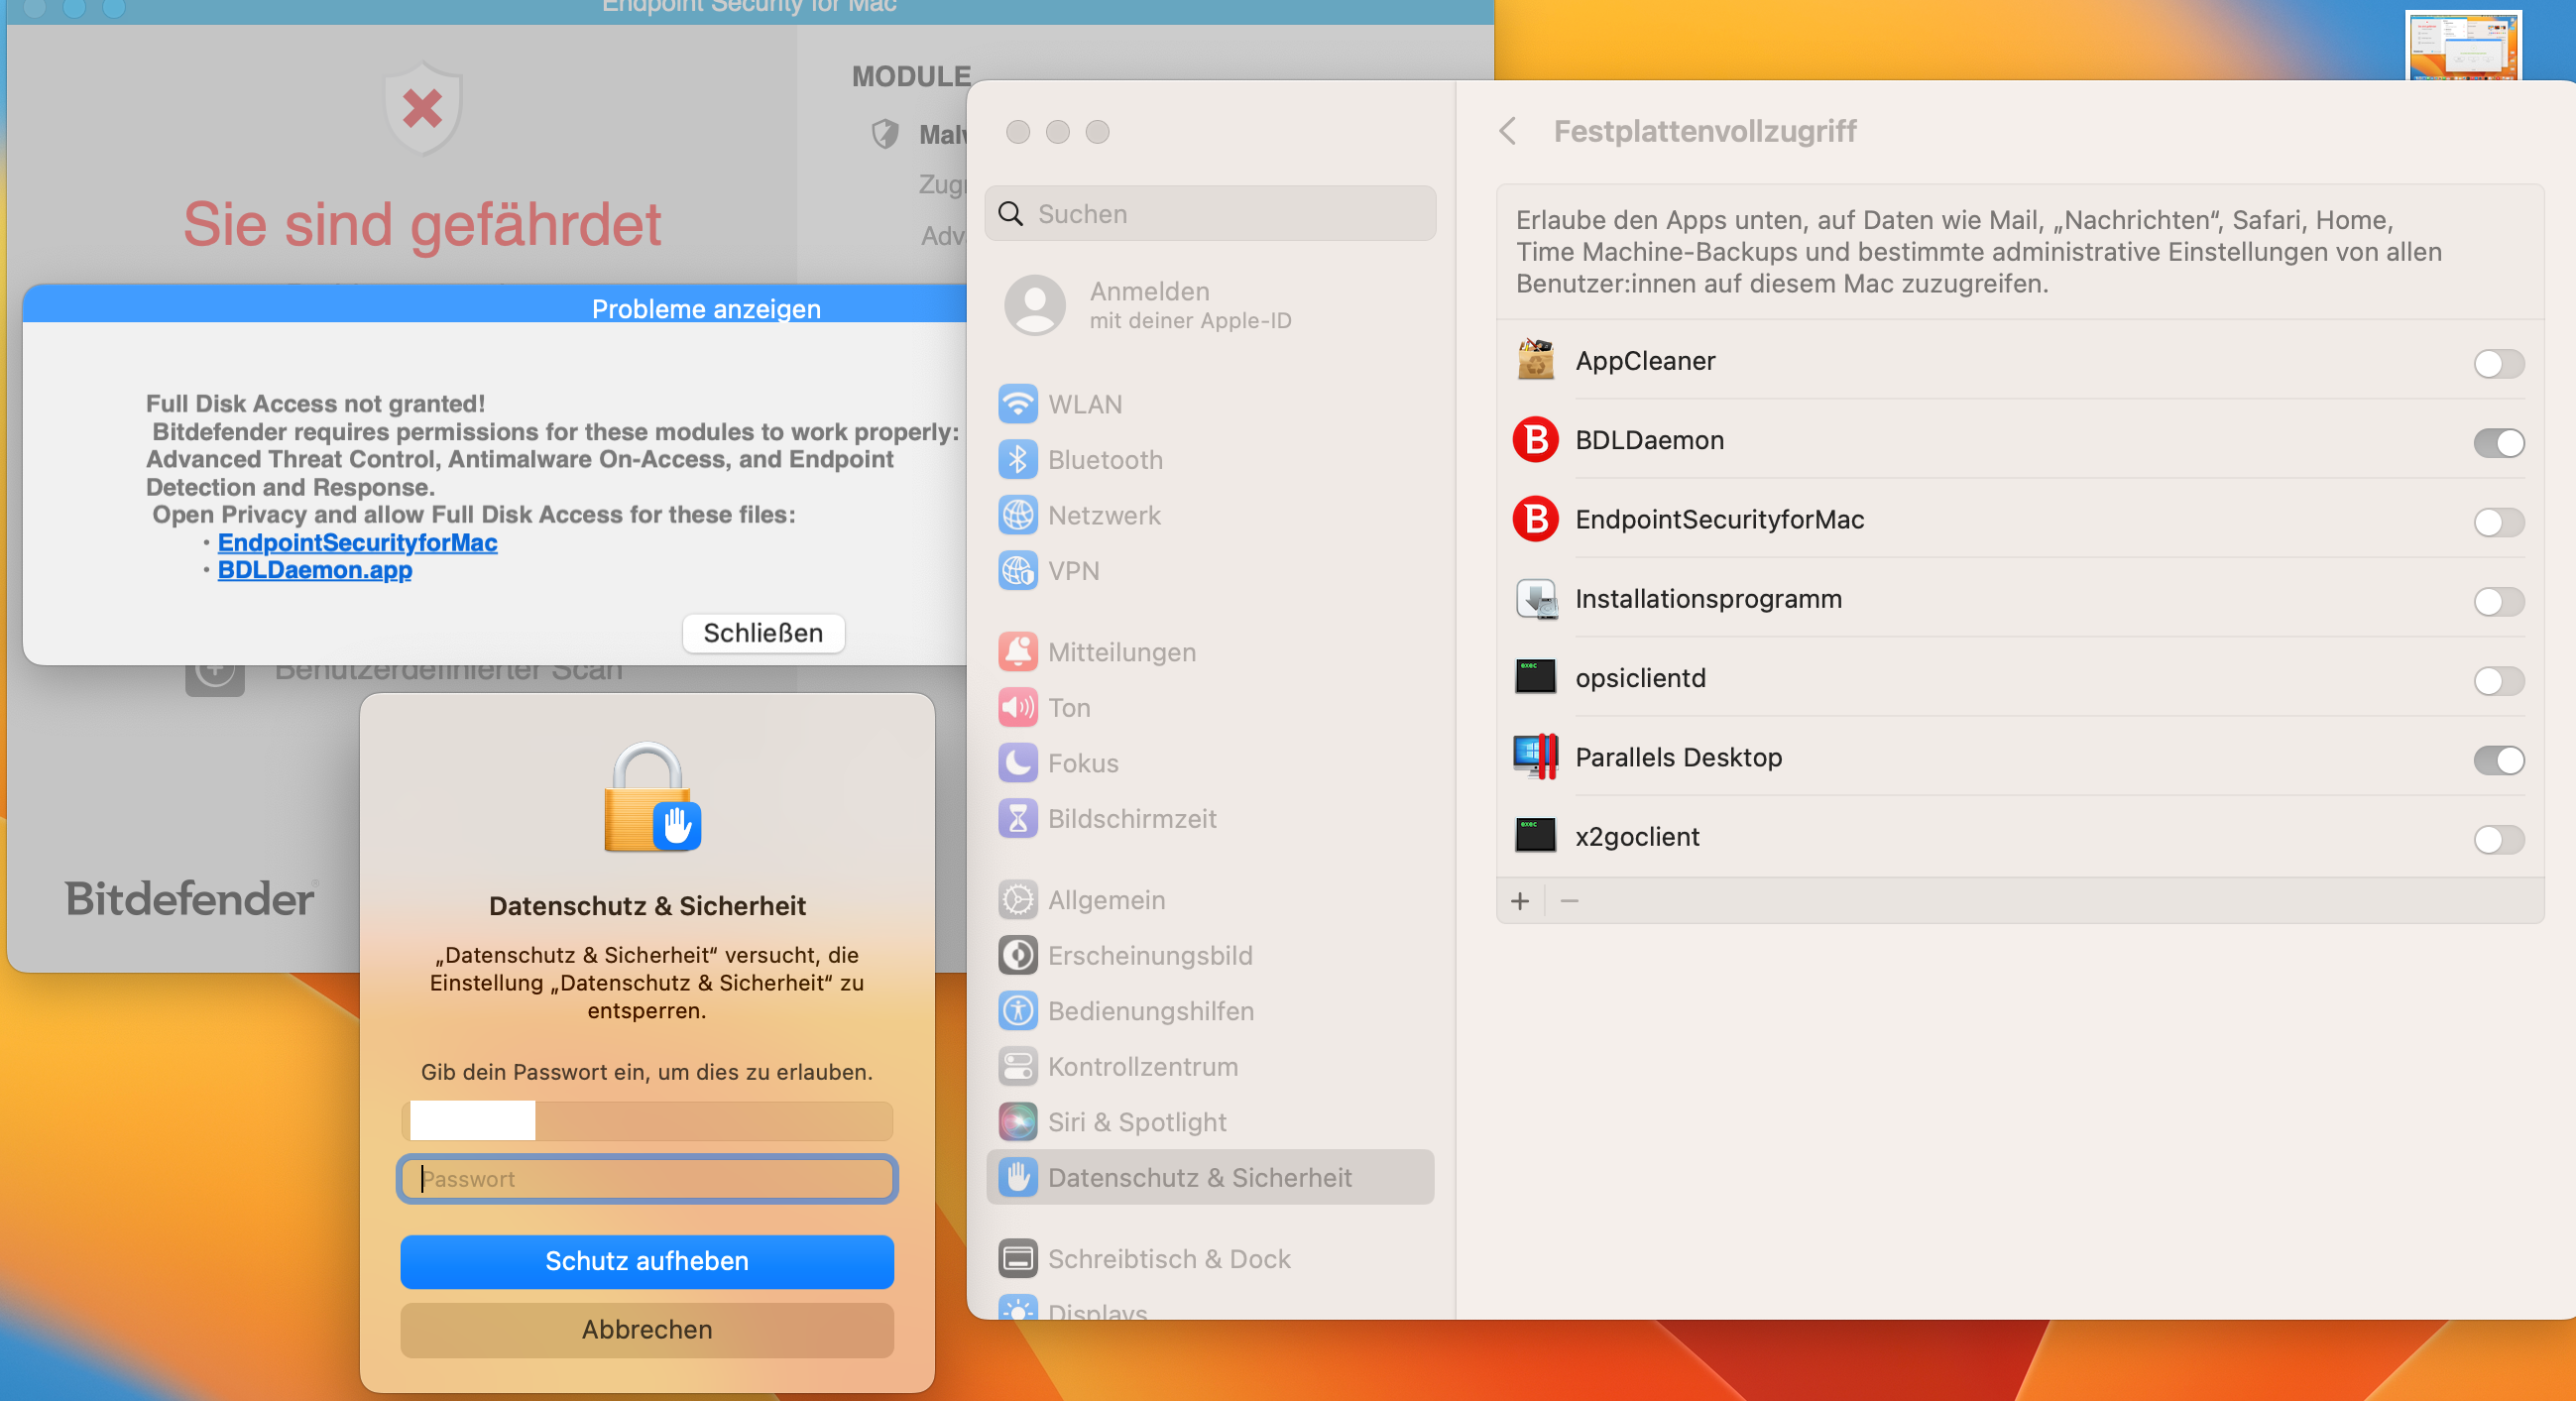Toggle Full Disk Access for AppCleaner

coord(2498,363)
